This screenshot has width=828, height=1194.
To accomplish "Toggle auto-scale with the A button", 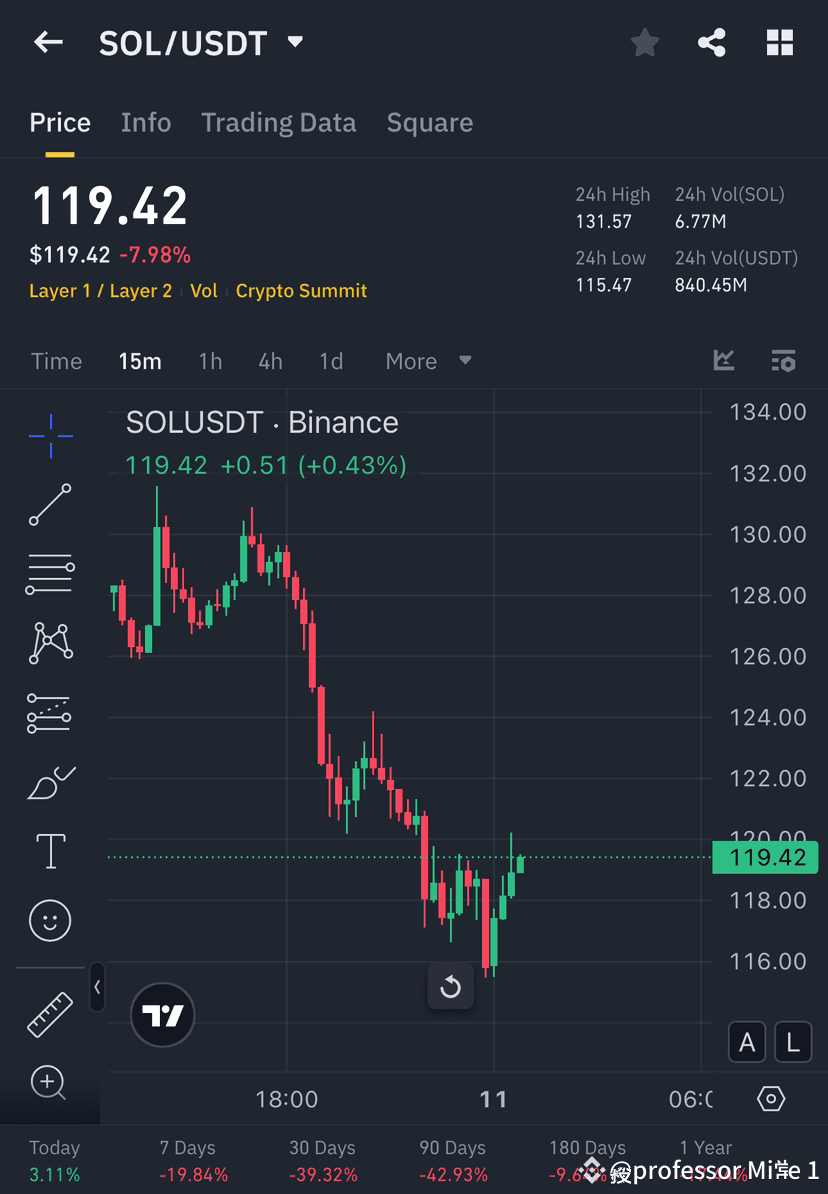I will [747, 1042].
